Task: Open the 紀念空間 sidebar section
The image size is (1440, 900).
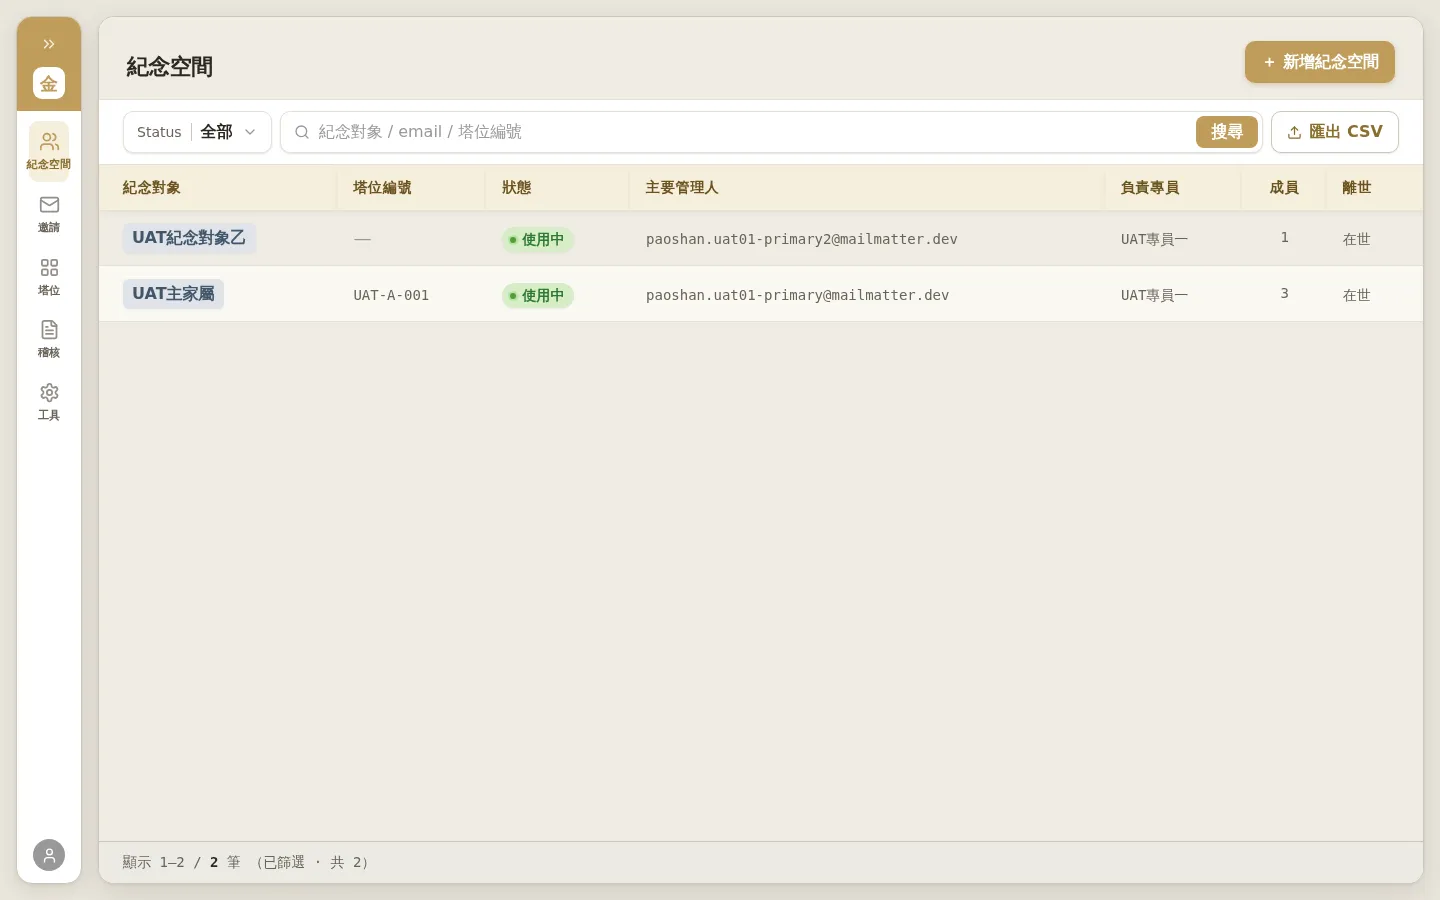Action: pos(49,151)
